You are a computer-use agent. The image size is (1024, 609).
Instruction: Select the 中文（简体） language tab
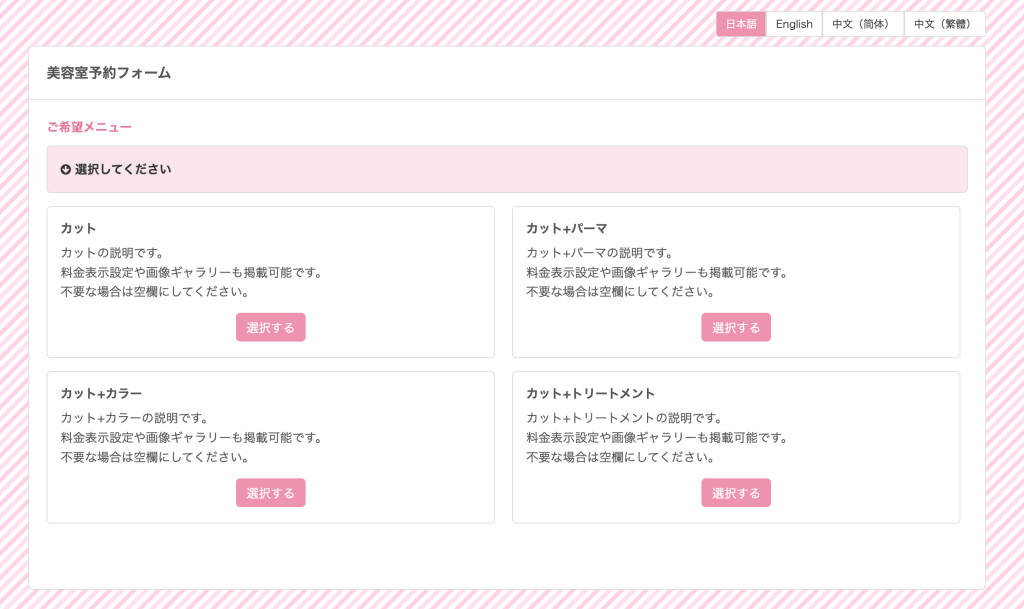point(862,24)
